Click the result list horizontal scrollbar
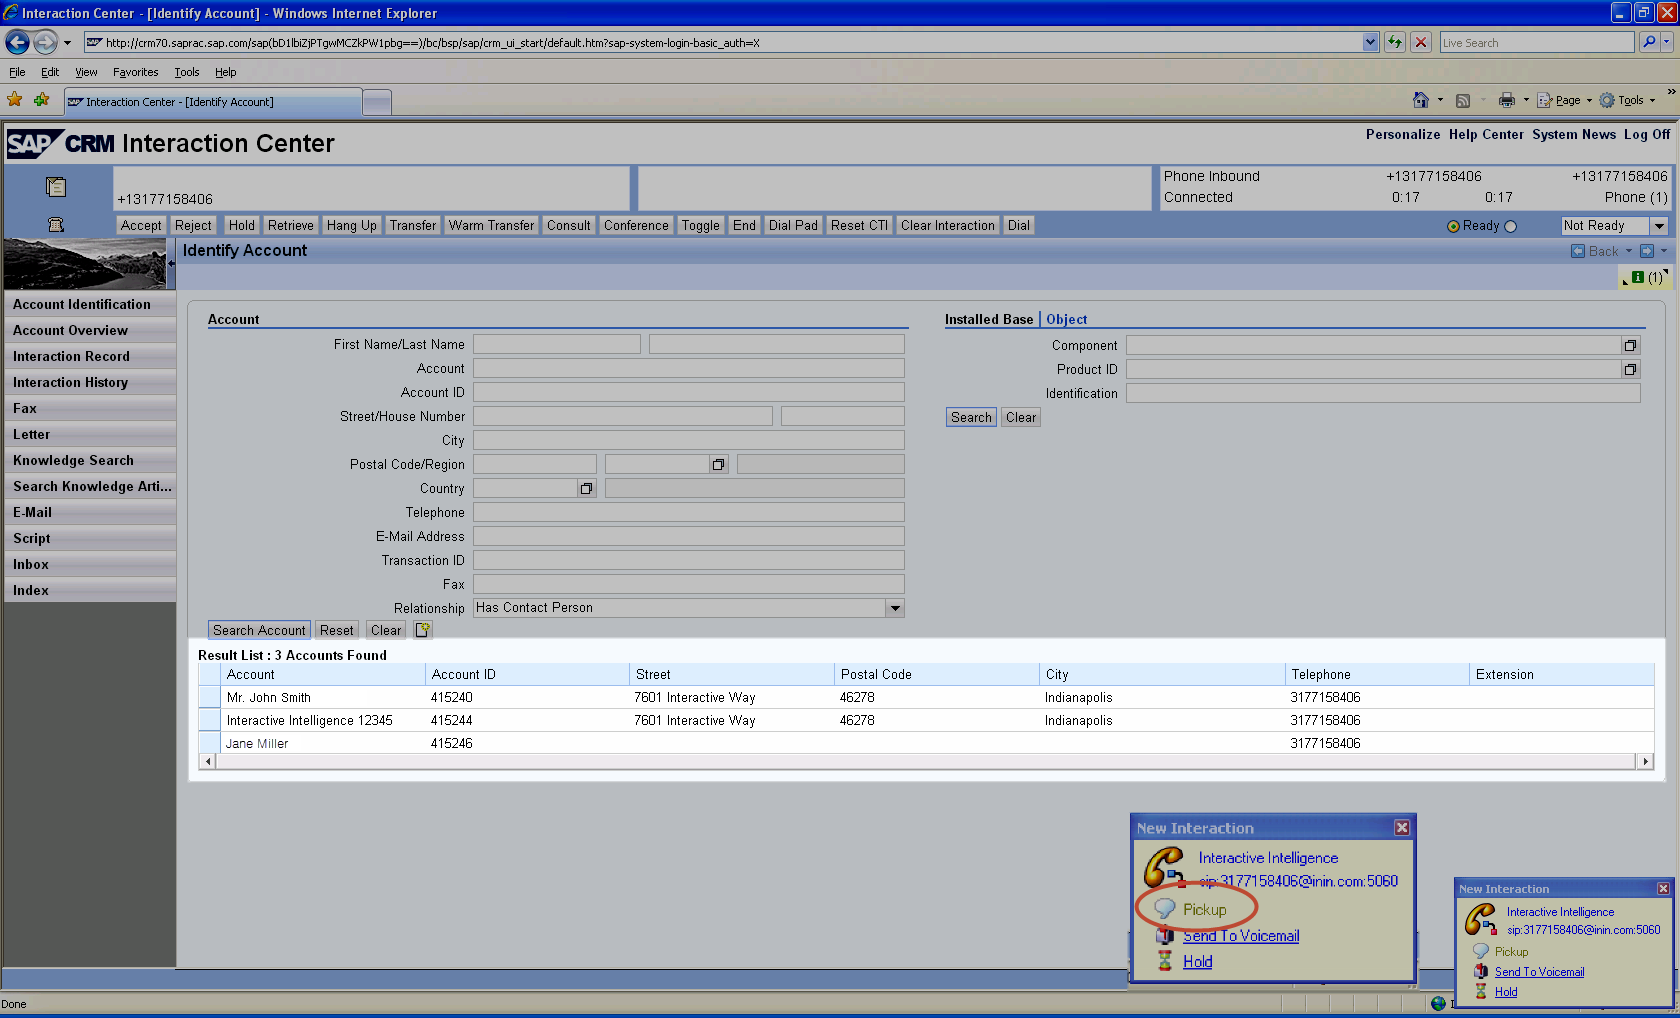Viewport: 1680px width, 1018px height. [x=925, y=762]
